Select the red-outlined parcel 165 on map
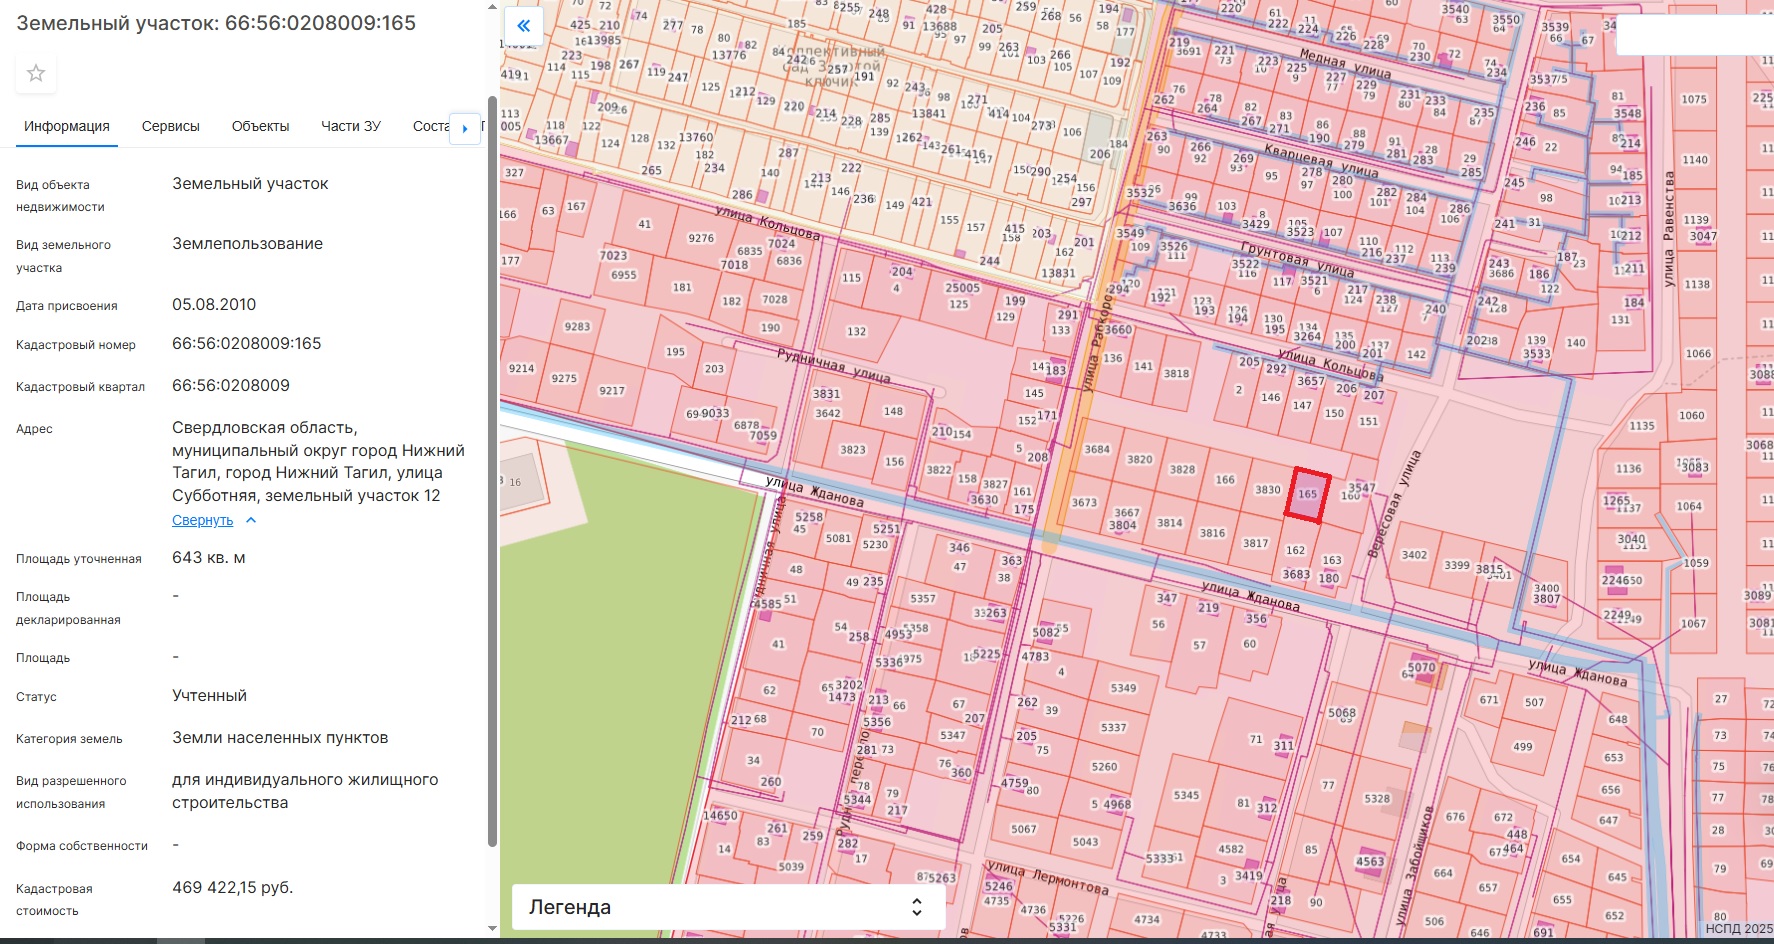Screen dimensions: 1774x944 [x=1308, y=495]
